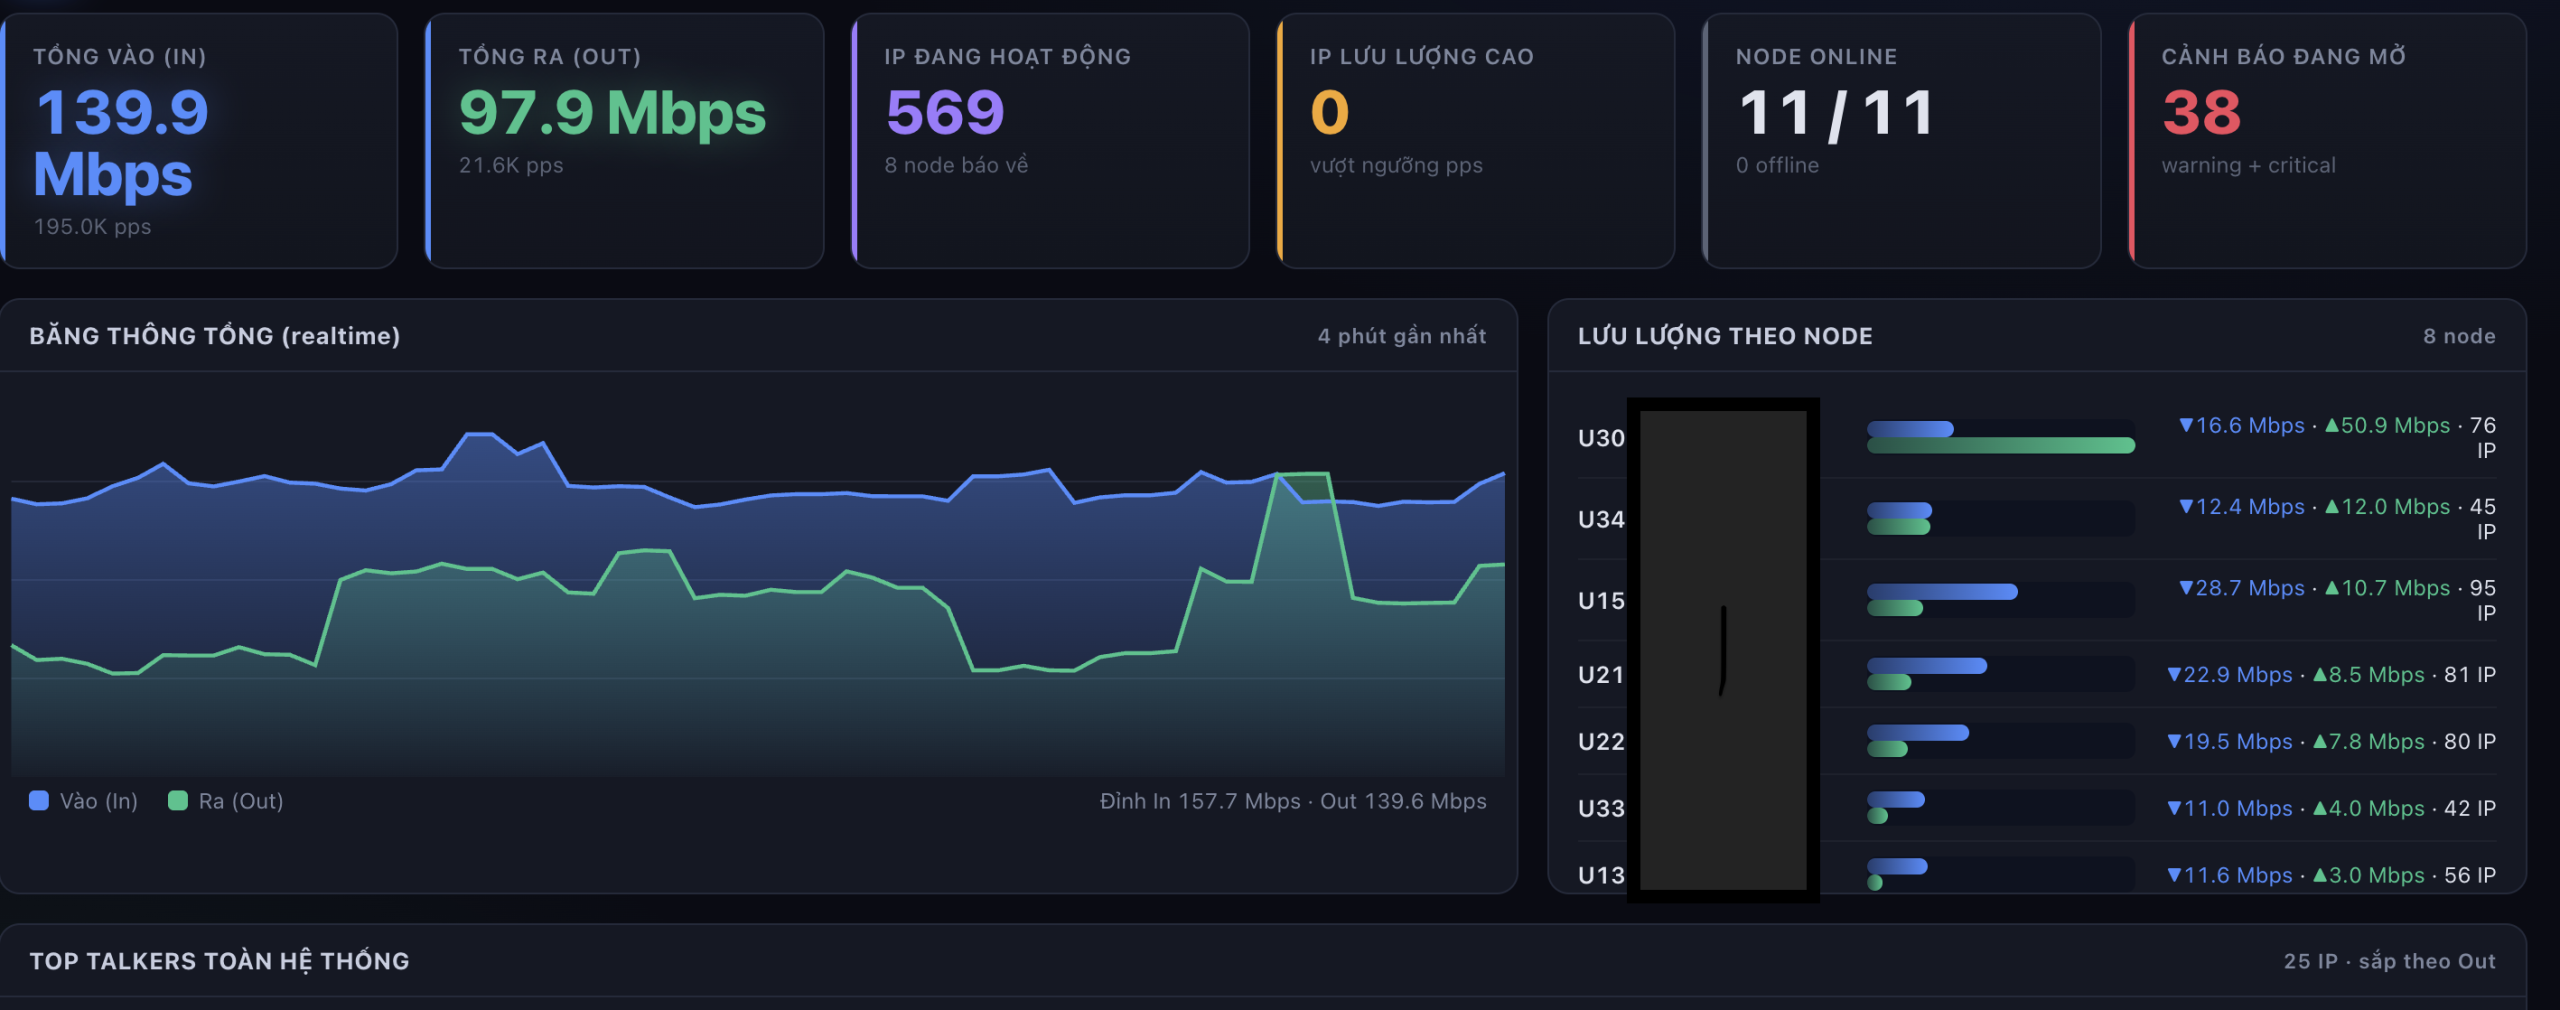Screen dimensions: 2560x1010
Task: Click the U33 node label
Action: click(x=1601, y=809)
